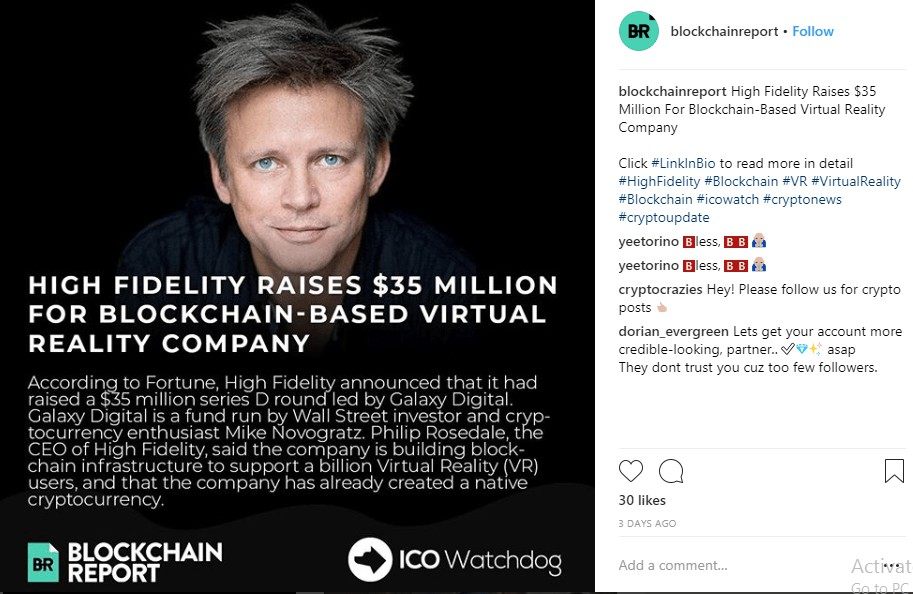The width and height of the screenshot is (913, 594).
Task: Visit the first yeetorino commenter profile
Action: 648,241
